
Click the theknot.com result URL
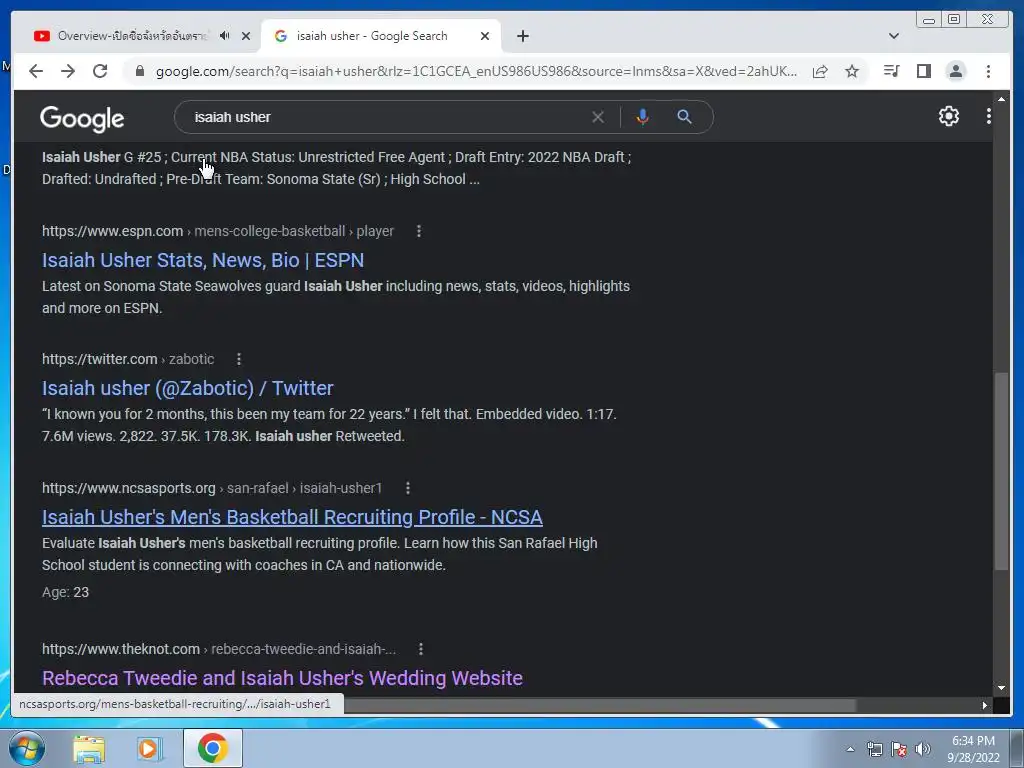point(219,649)
